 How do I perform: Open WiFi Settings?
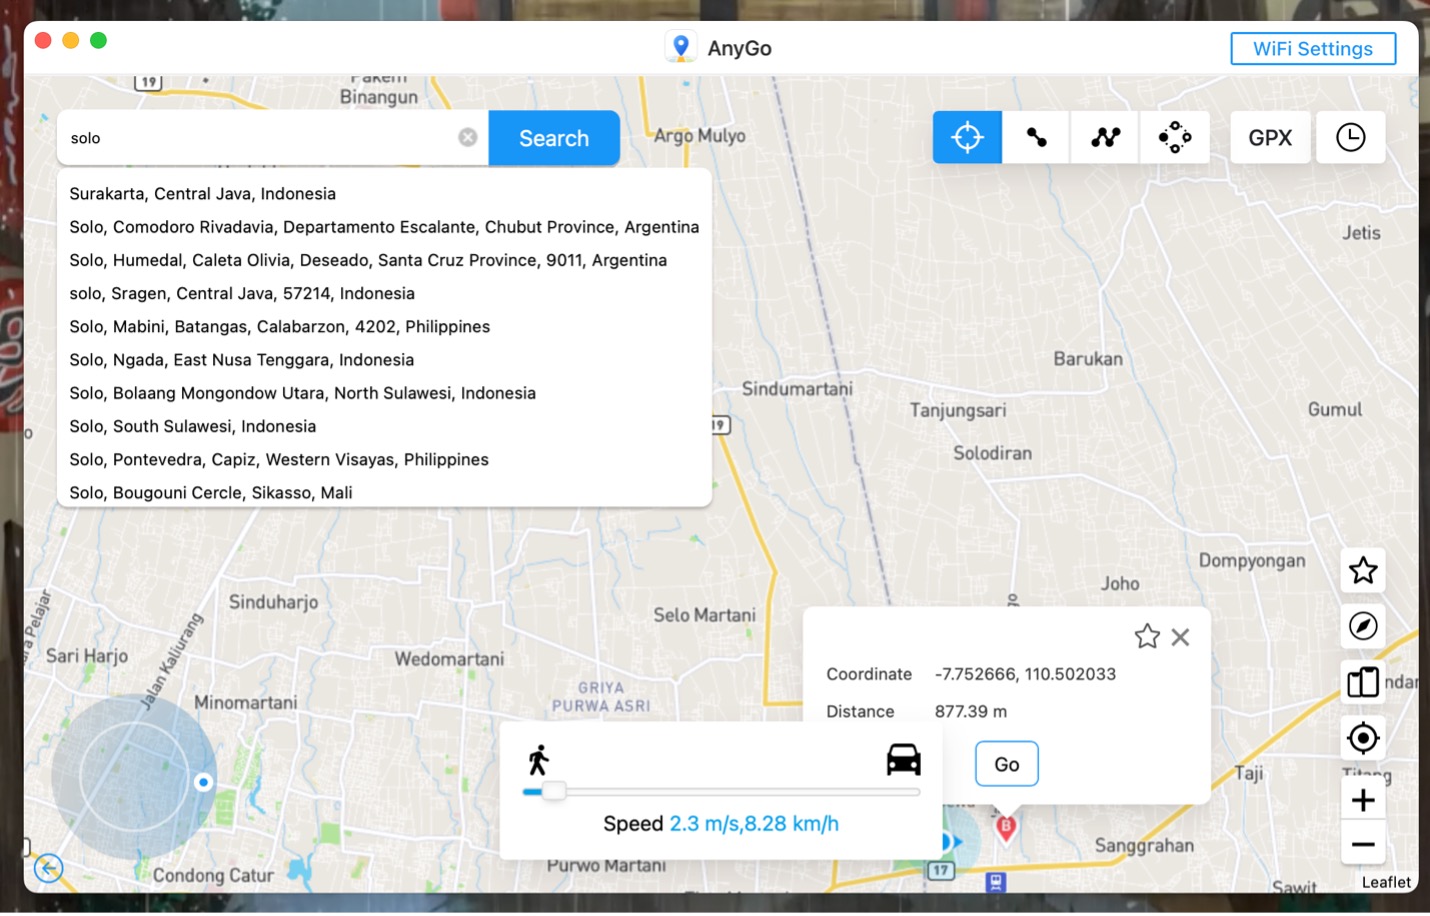click(x=1312, y=48)
